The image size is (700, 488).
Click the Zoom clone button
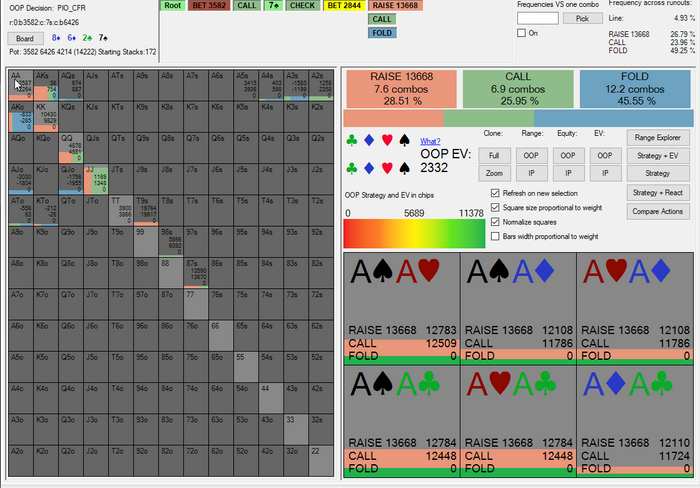(x=494, y=173)
